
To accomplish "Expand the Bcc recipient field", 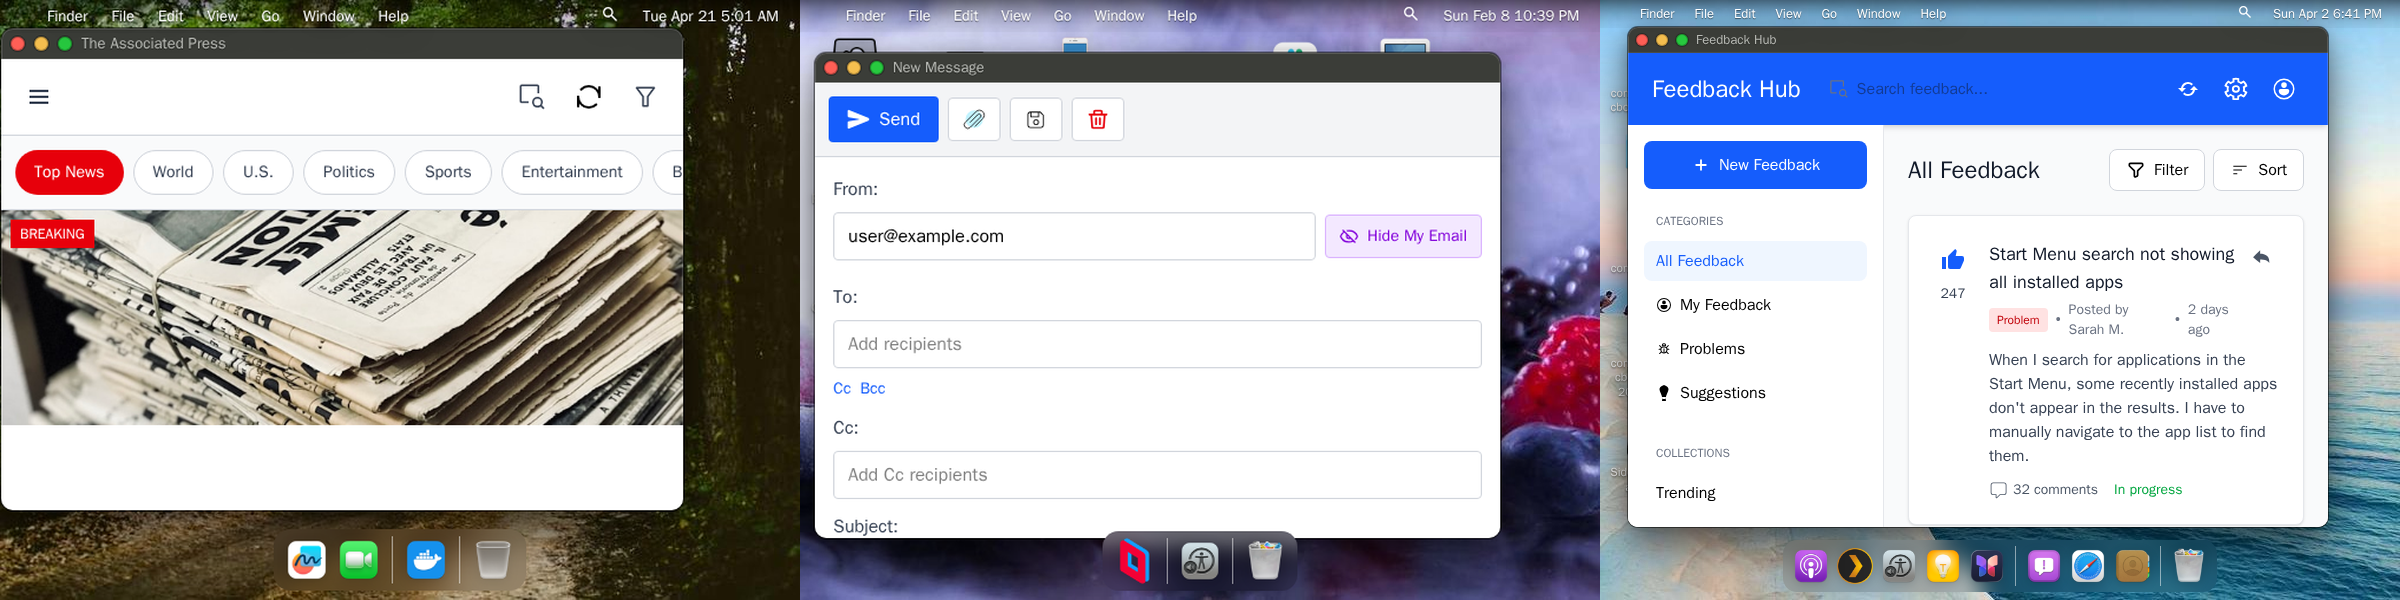I will point(872,388).
